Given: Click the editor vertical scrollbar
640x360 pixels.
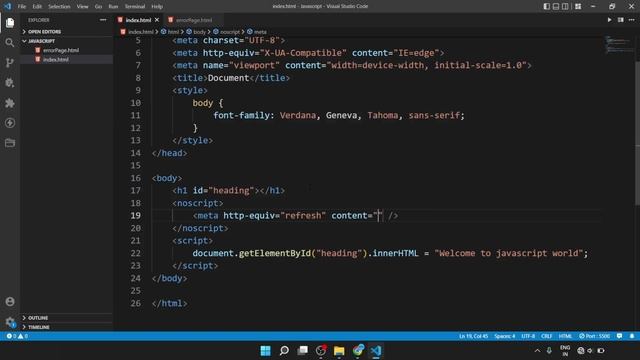Looking at the screenshot, I should [637, 133].
